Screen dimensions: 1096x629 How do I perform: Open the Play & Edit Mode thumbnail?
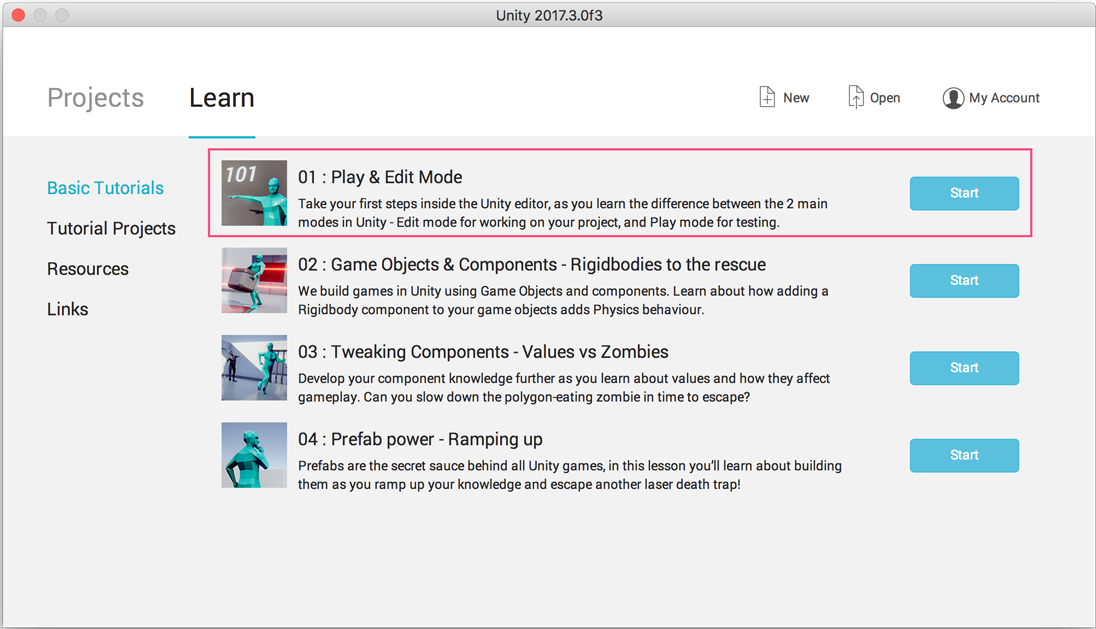pos(254,193)
